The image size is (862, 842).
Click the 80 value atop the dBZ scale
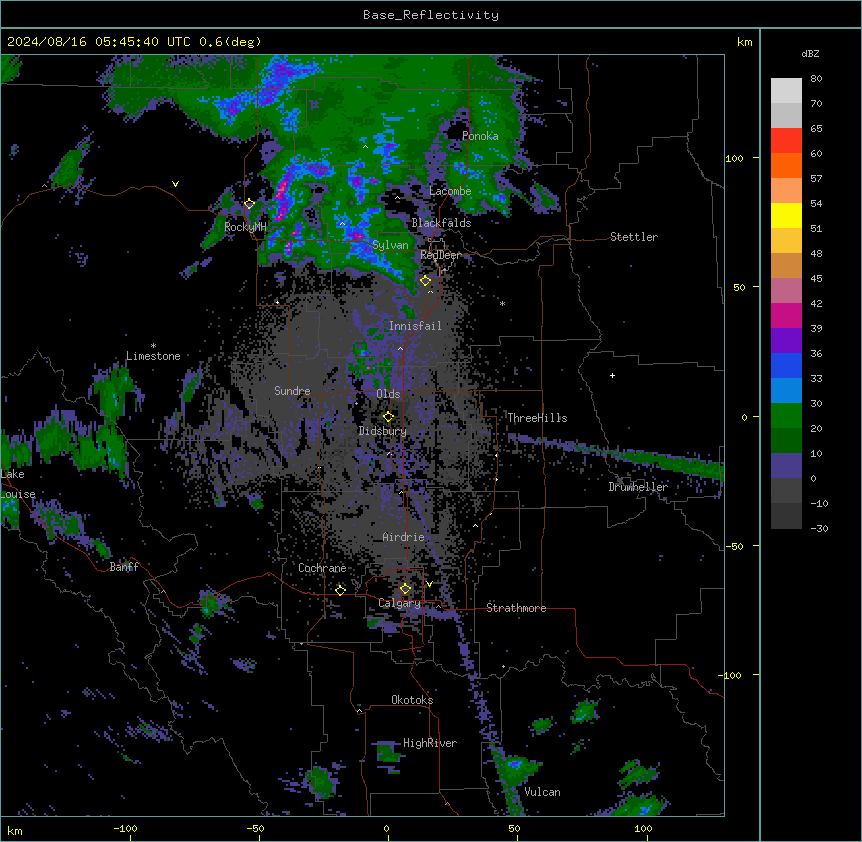(x=816, y=79)
